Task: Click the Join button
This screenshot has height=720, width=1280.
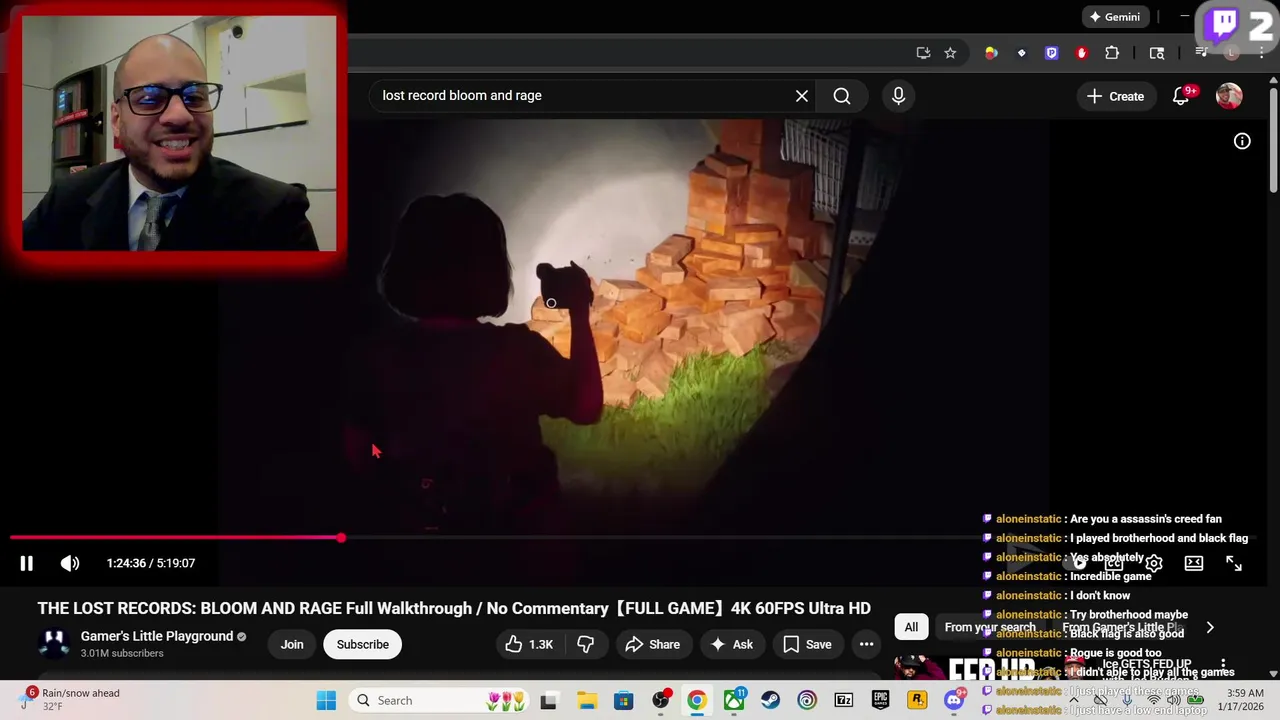Action: 292,644
